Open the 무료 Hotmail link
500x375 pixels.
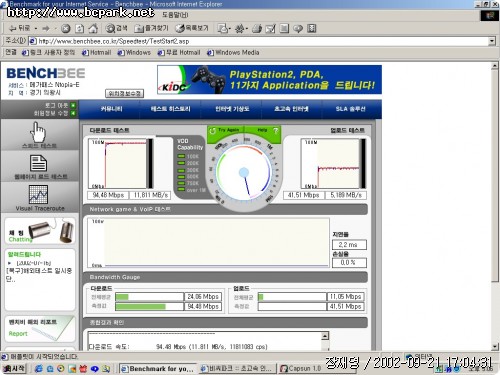click(179, 53)
